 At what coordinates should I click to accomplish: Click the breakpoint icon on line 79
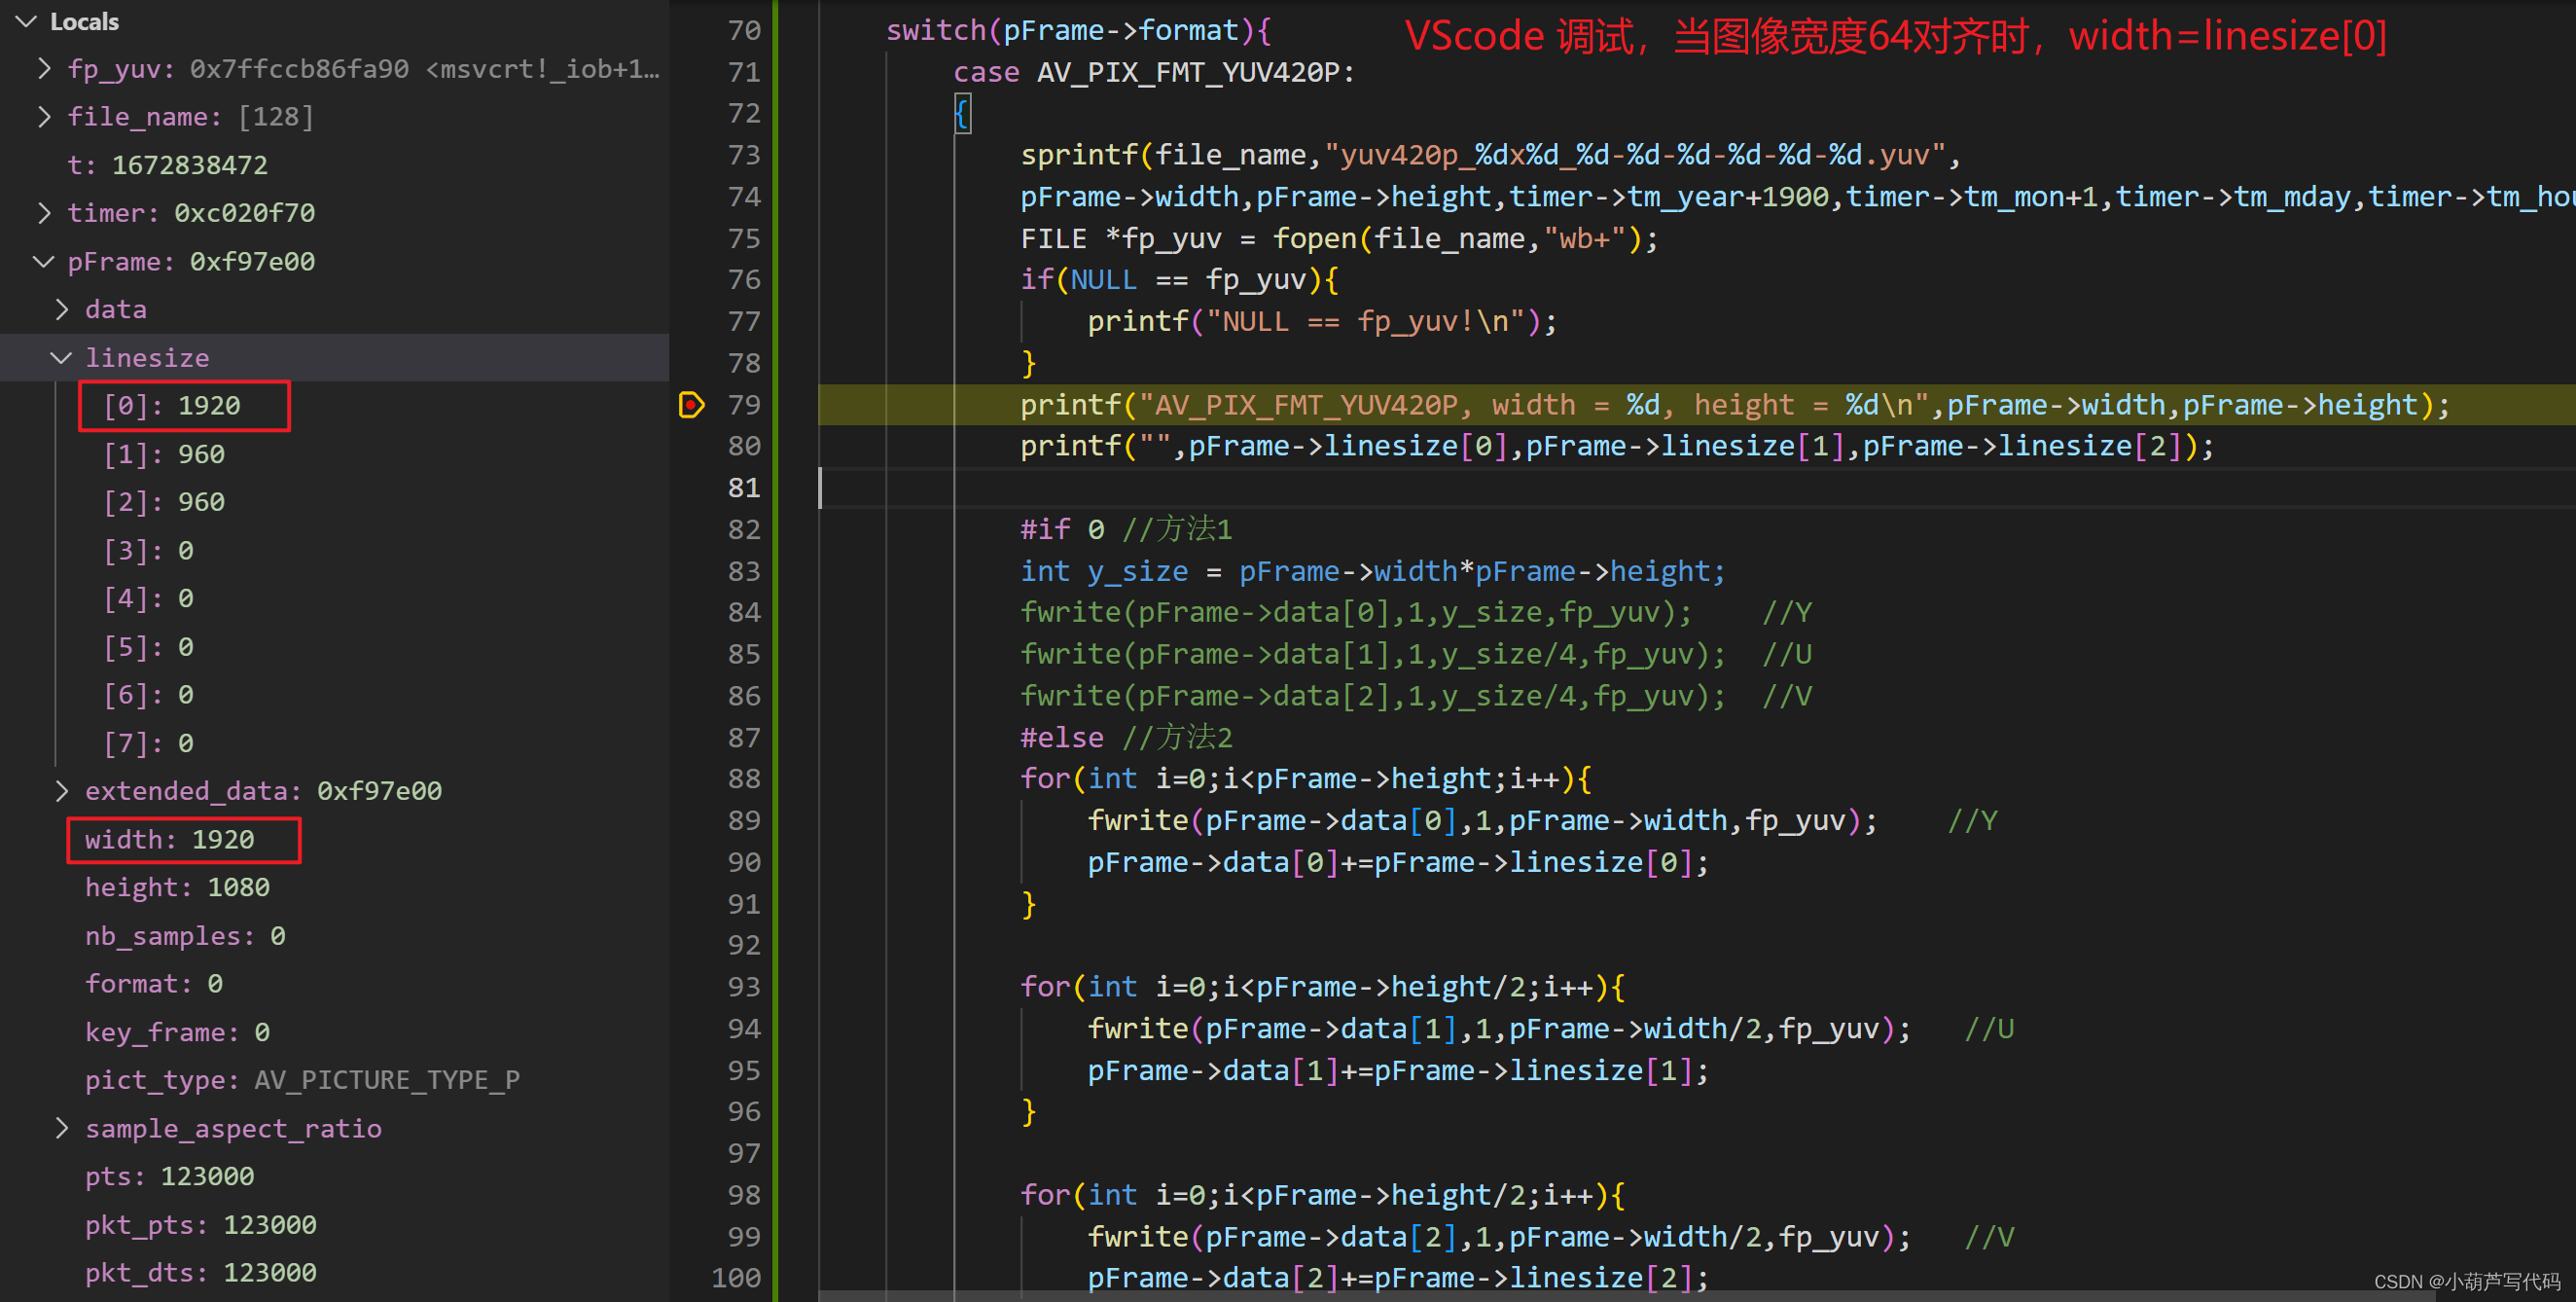click(x=691, y=405)
